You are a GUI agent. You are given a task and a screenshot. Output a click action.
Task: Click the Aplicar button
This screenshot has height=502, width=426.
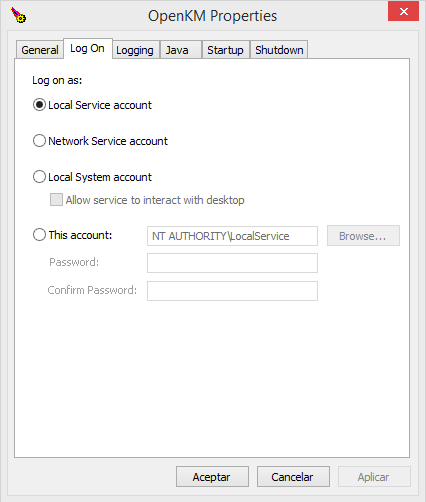tap(374, 477)
